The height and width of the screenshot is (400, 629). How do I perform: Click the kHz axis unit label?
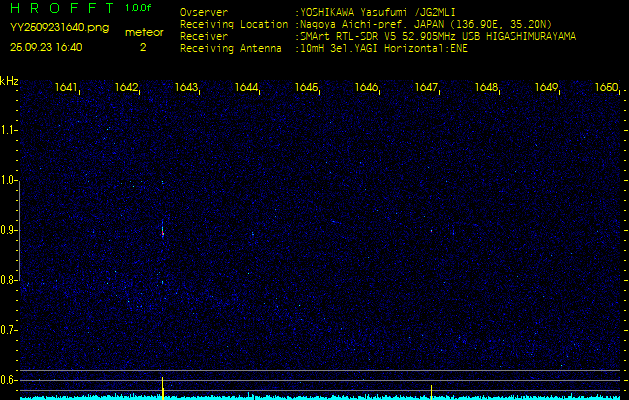9,81
